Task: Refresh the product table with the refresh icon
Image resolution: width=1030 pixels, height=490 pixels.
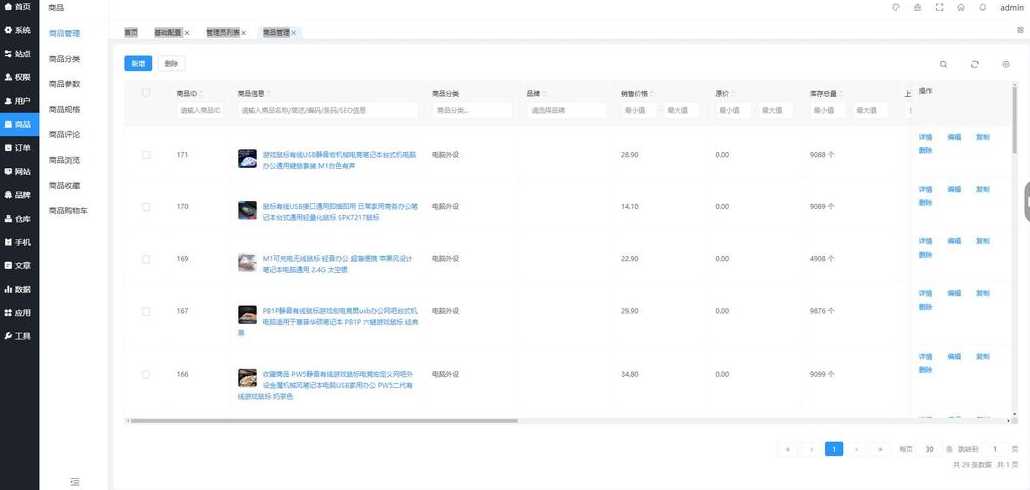Action: [x=975, y=64]
